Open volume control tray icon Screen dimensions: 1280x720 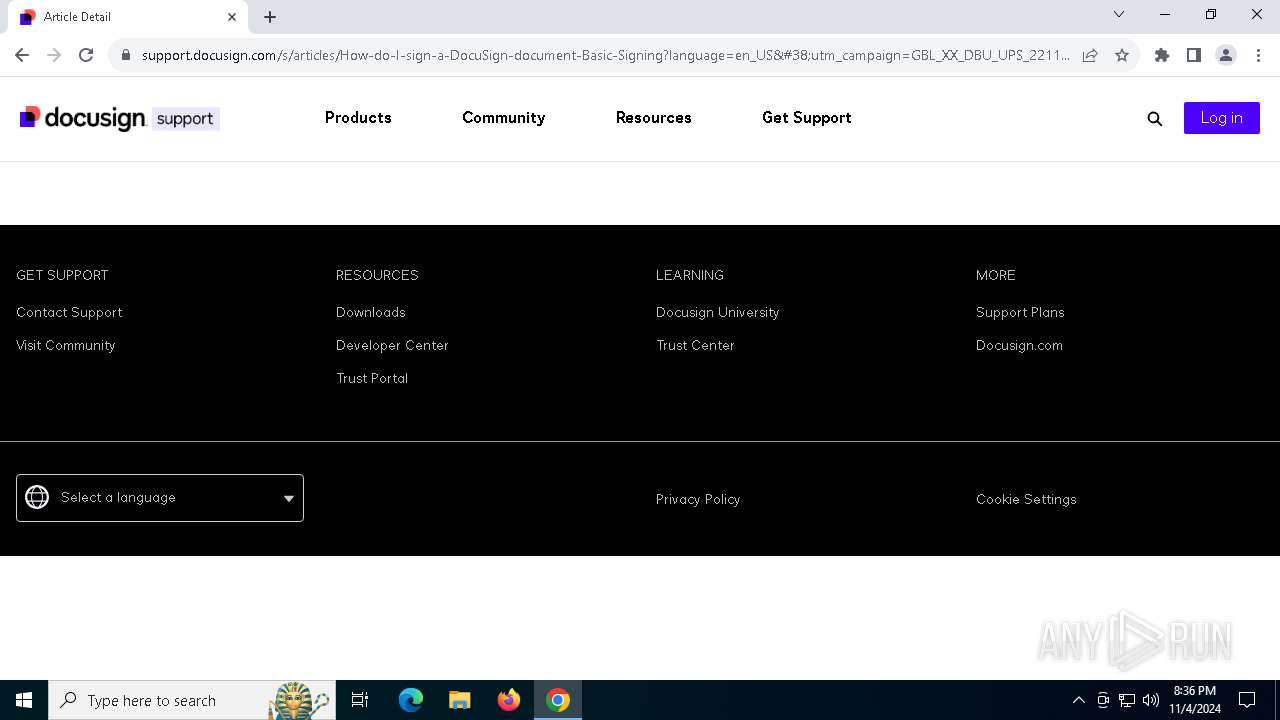1151,700
